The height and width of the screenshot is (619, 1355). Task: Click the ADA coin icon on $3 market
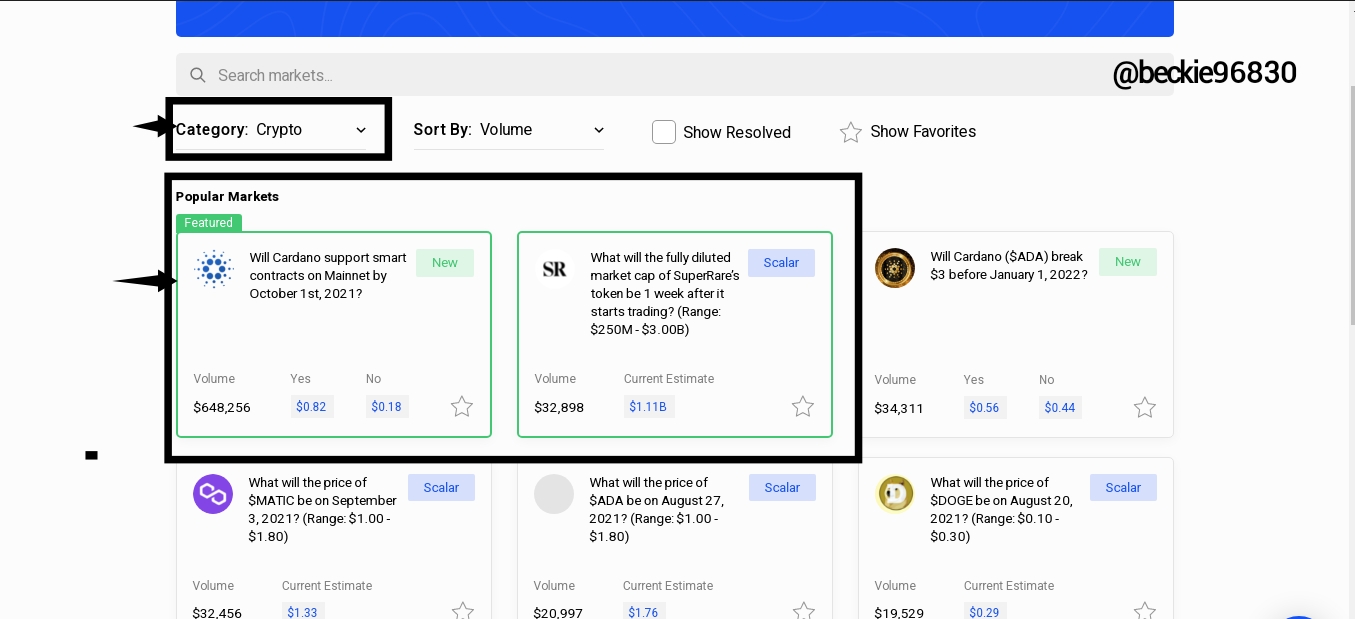click(895, 268)
